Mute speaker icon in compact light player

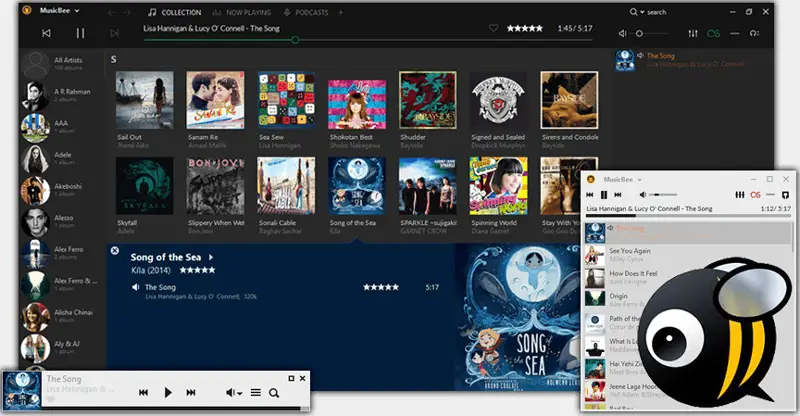tap(643, 194)
